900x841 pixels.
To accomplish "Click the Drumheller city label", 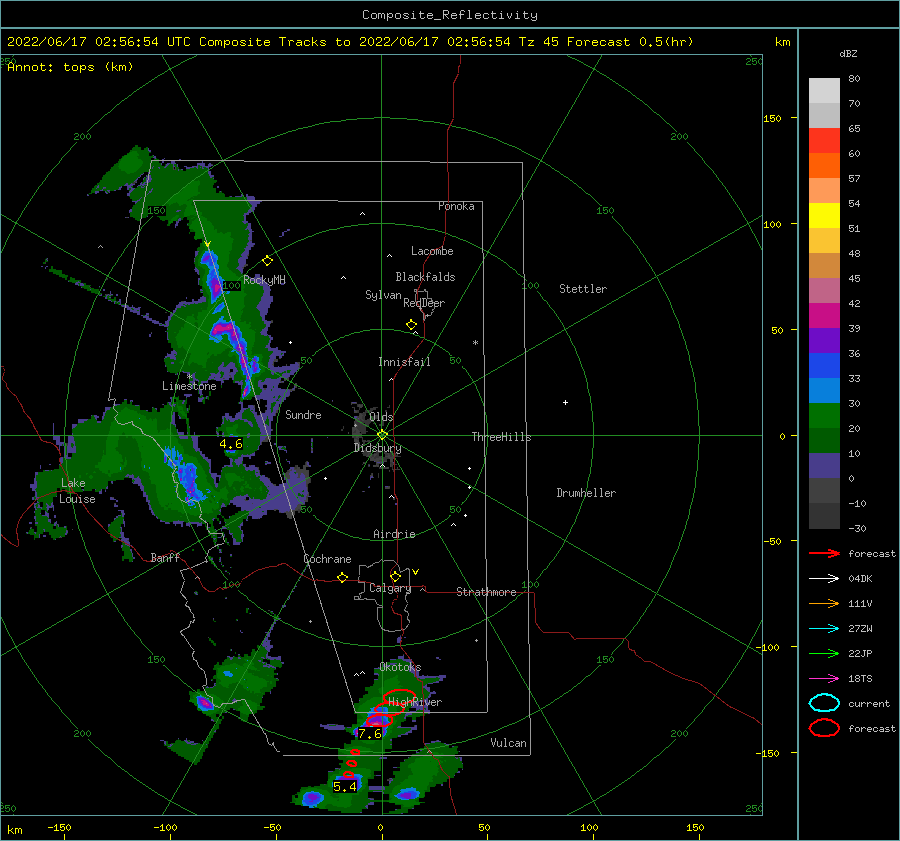I will [586, 493].
